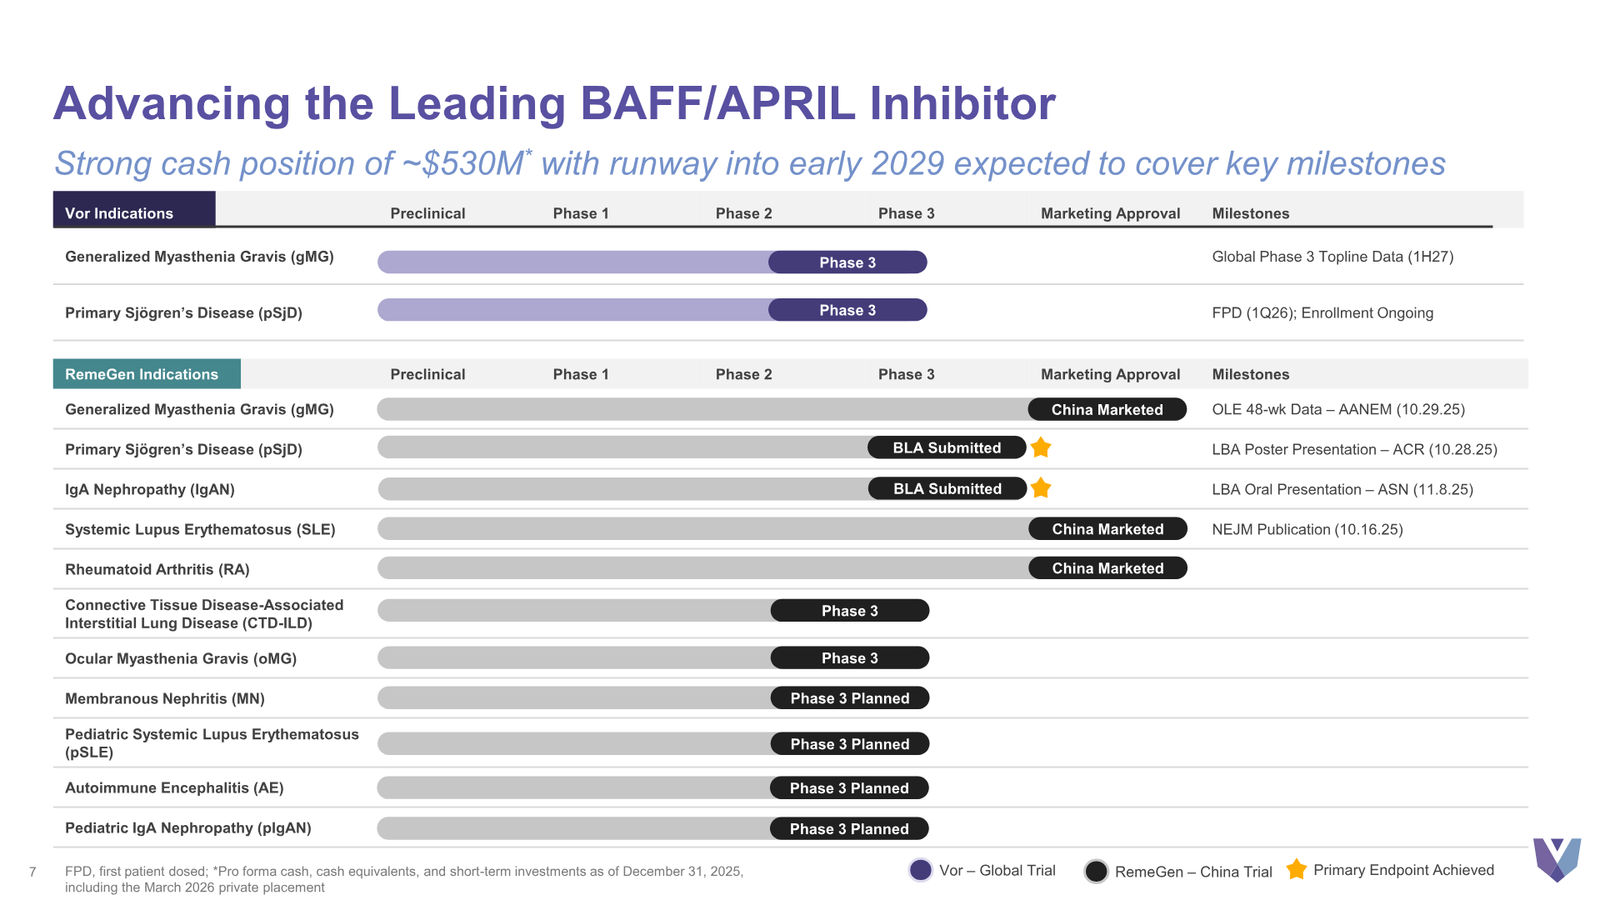
Task: Click Rheumatoid Arthritis China Marketed pill
Action: (1108, 568)
